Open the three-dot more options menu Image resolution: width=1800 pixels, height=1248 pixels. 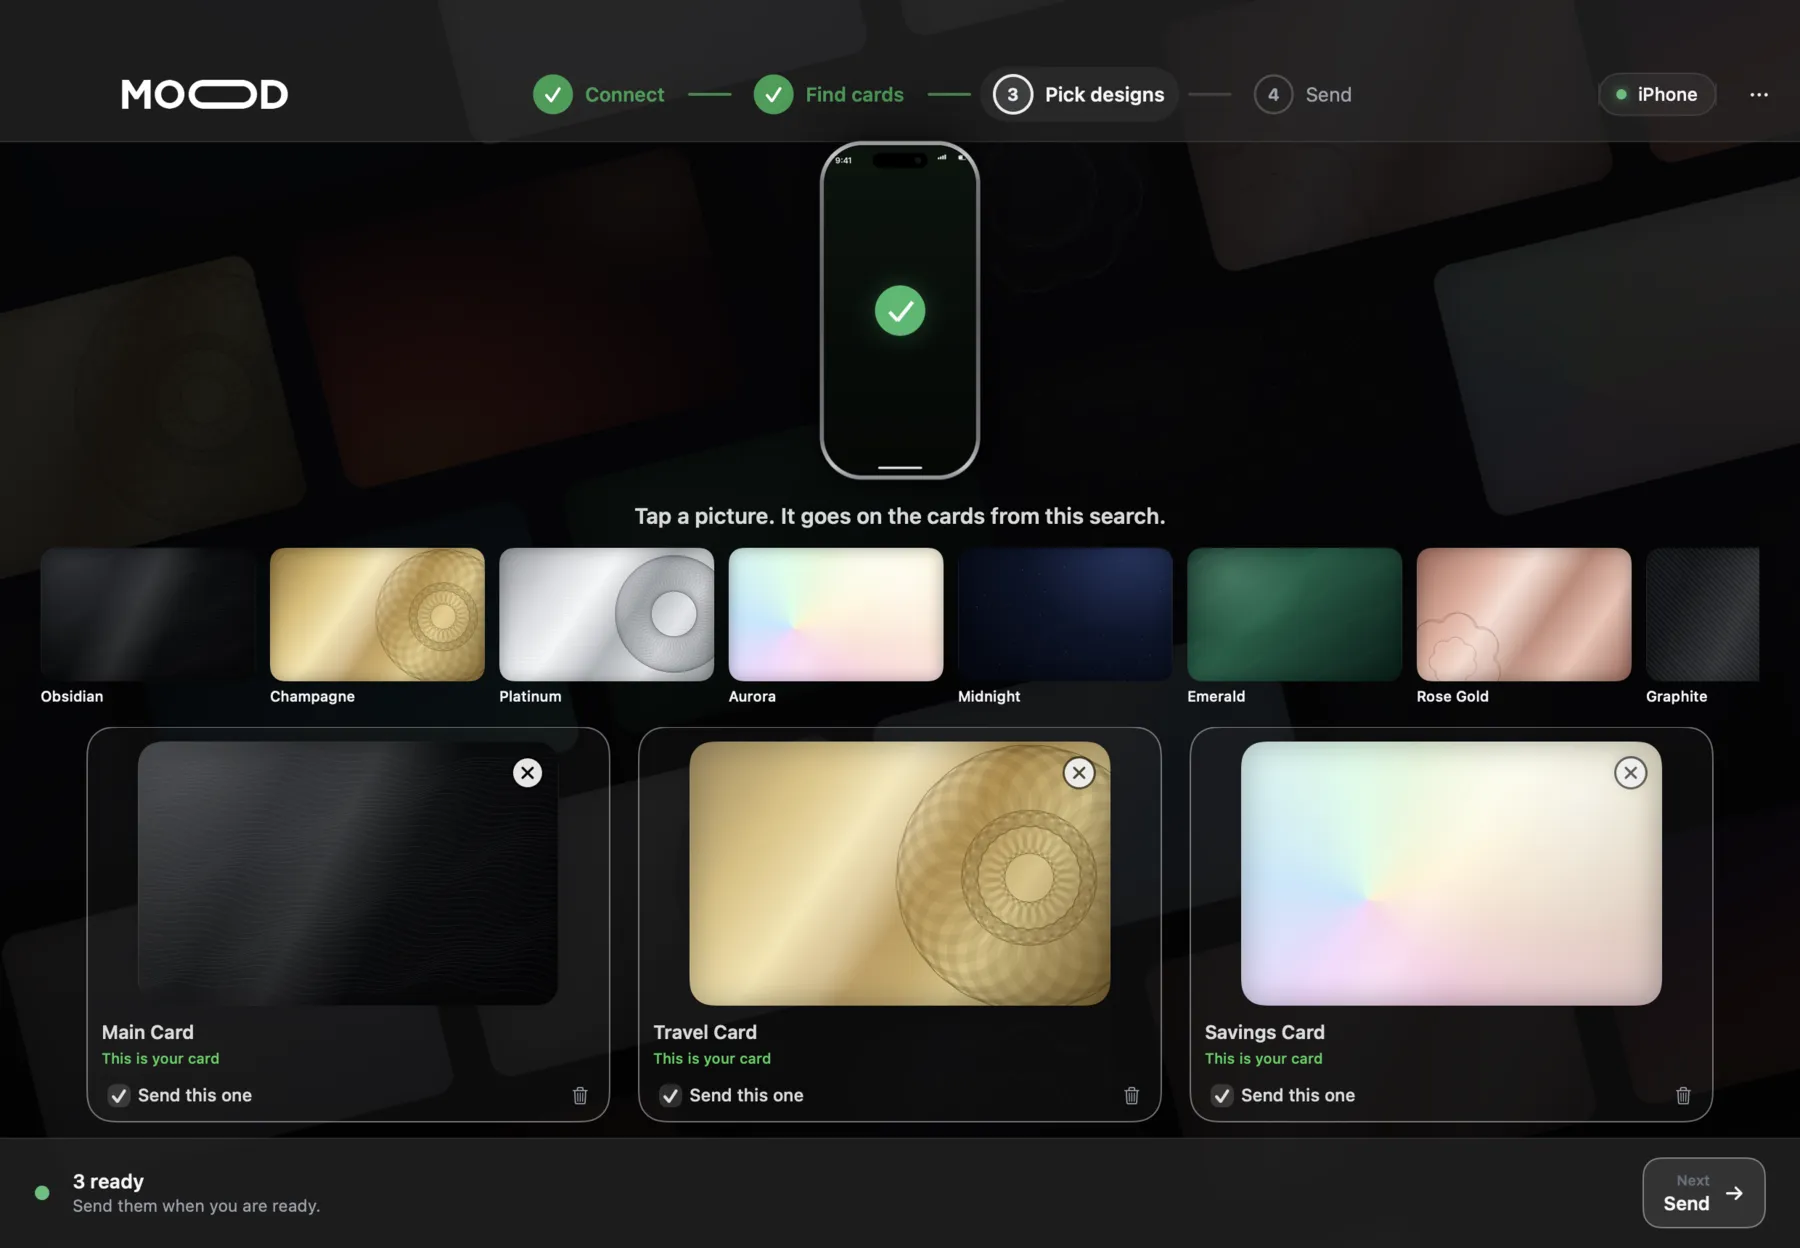coord(1759,94)
